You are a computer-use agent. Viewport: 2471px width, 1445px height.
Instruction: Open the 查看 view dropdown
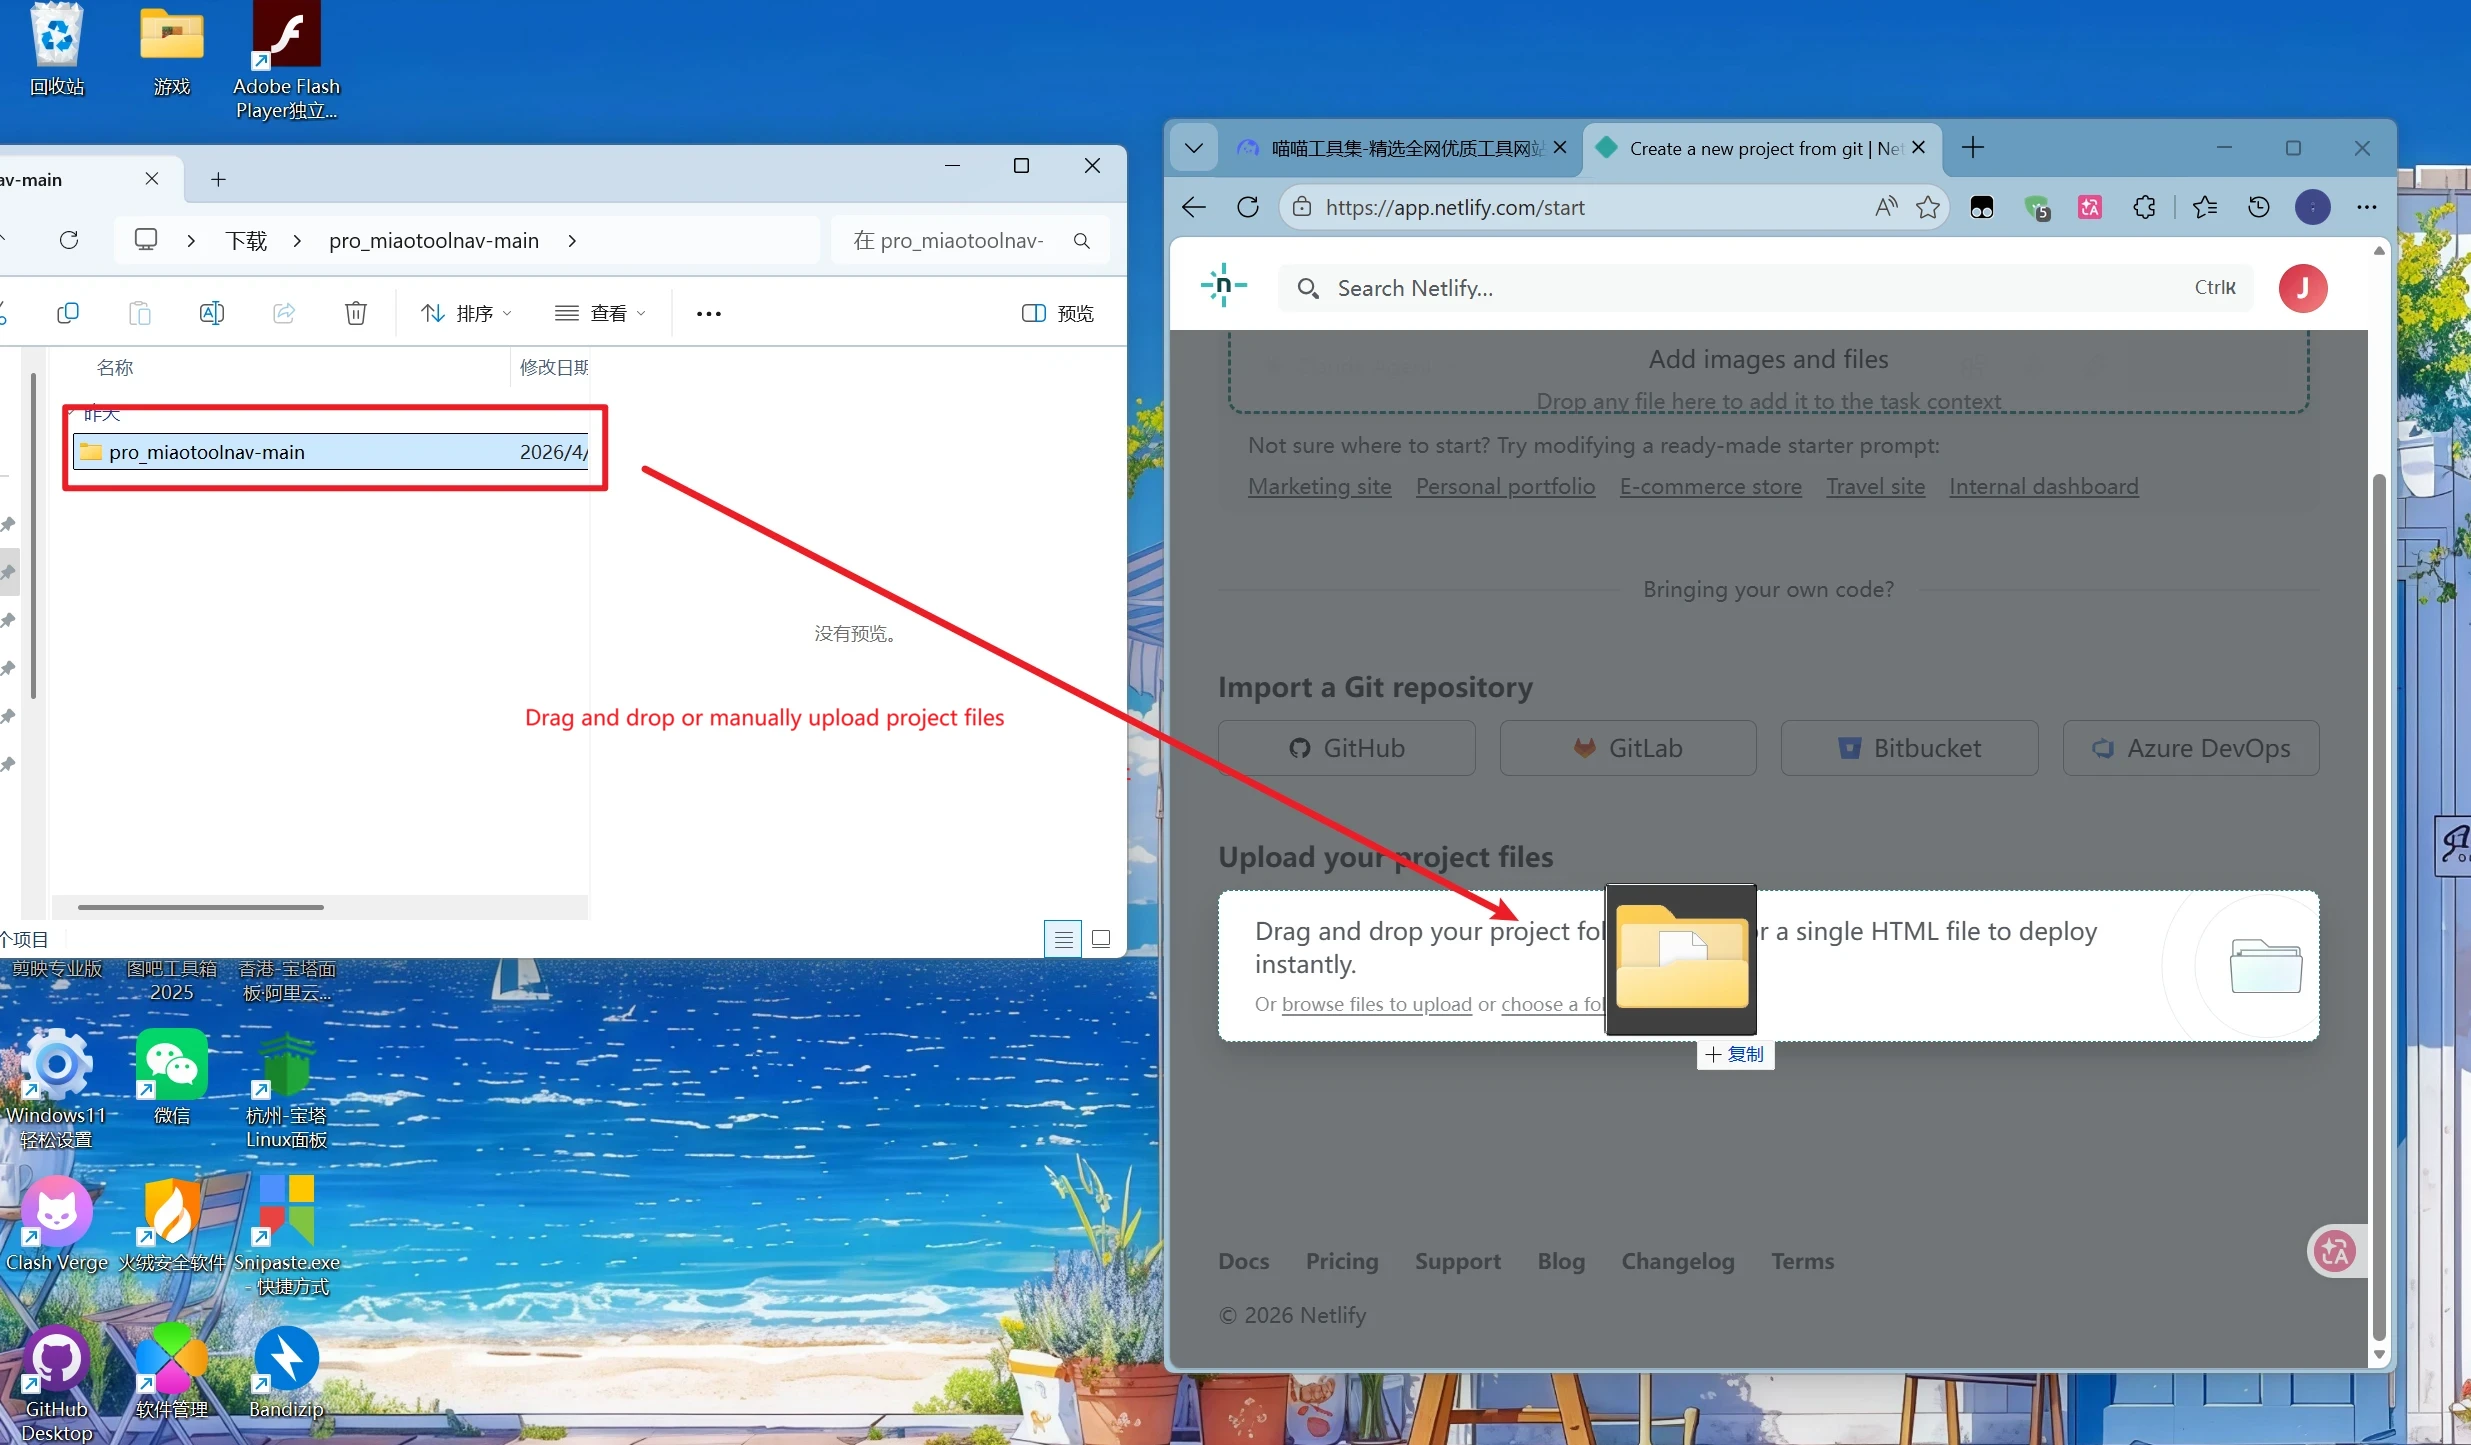coord(601,313)
